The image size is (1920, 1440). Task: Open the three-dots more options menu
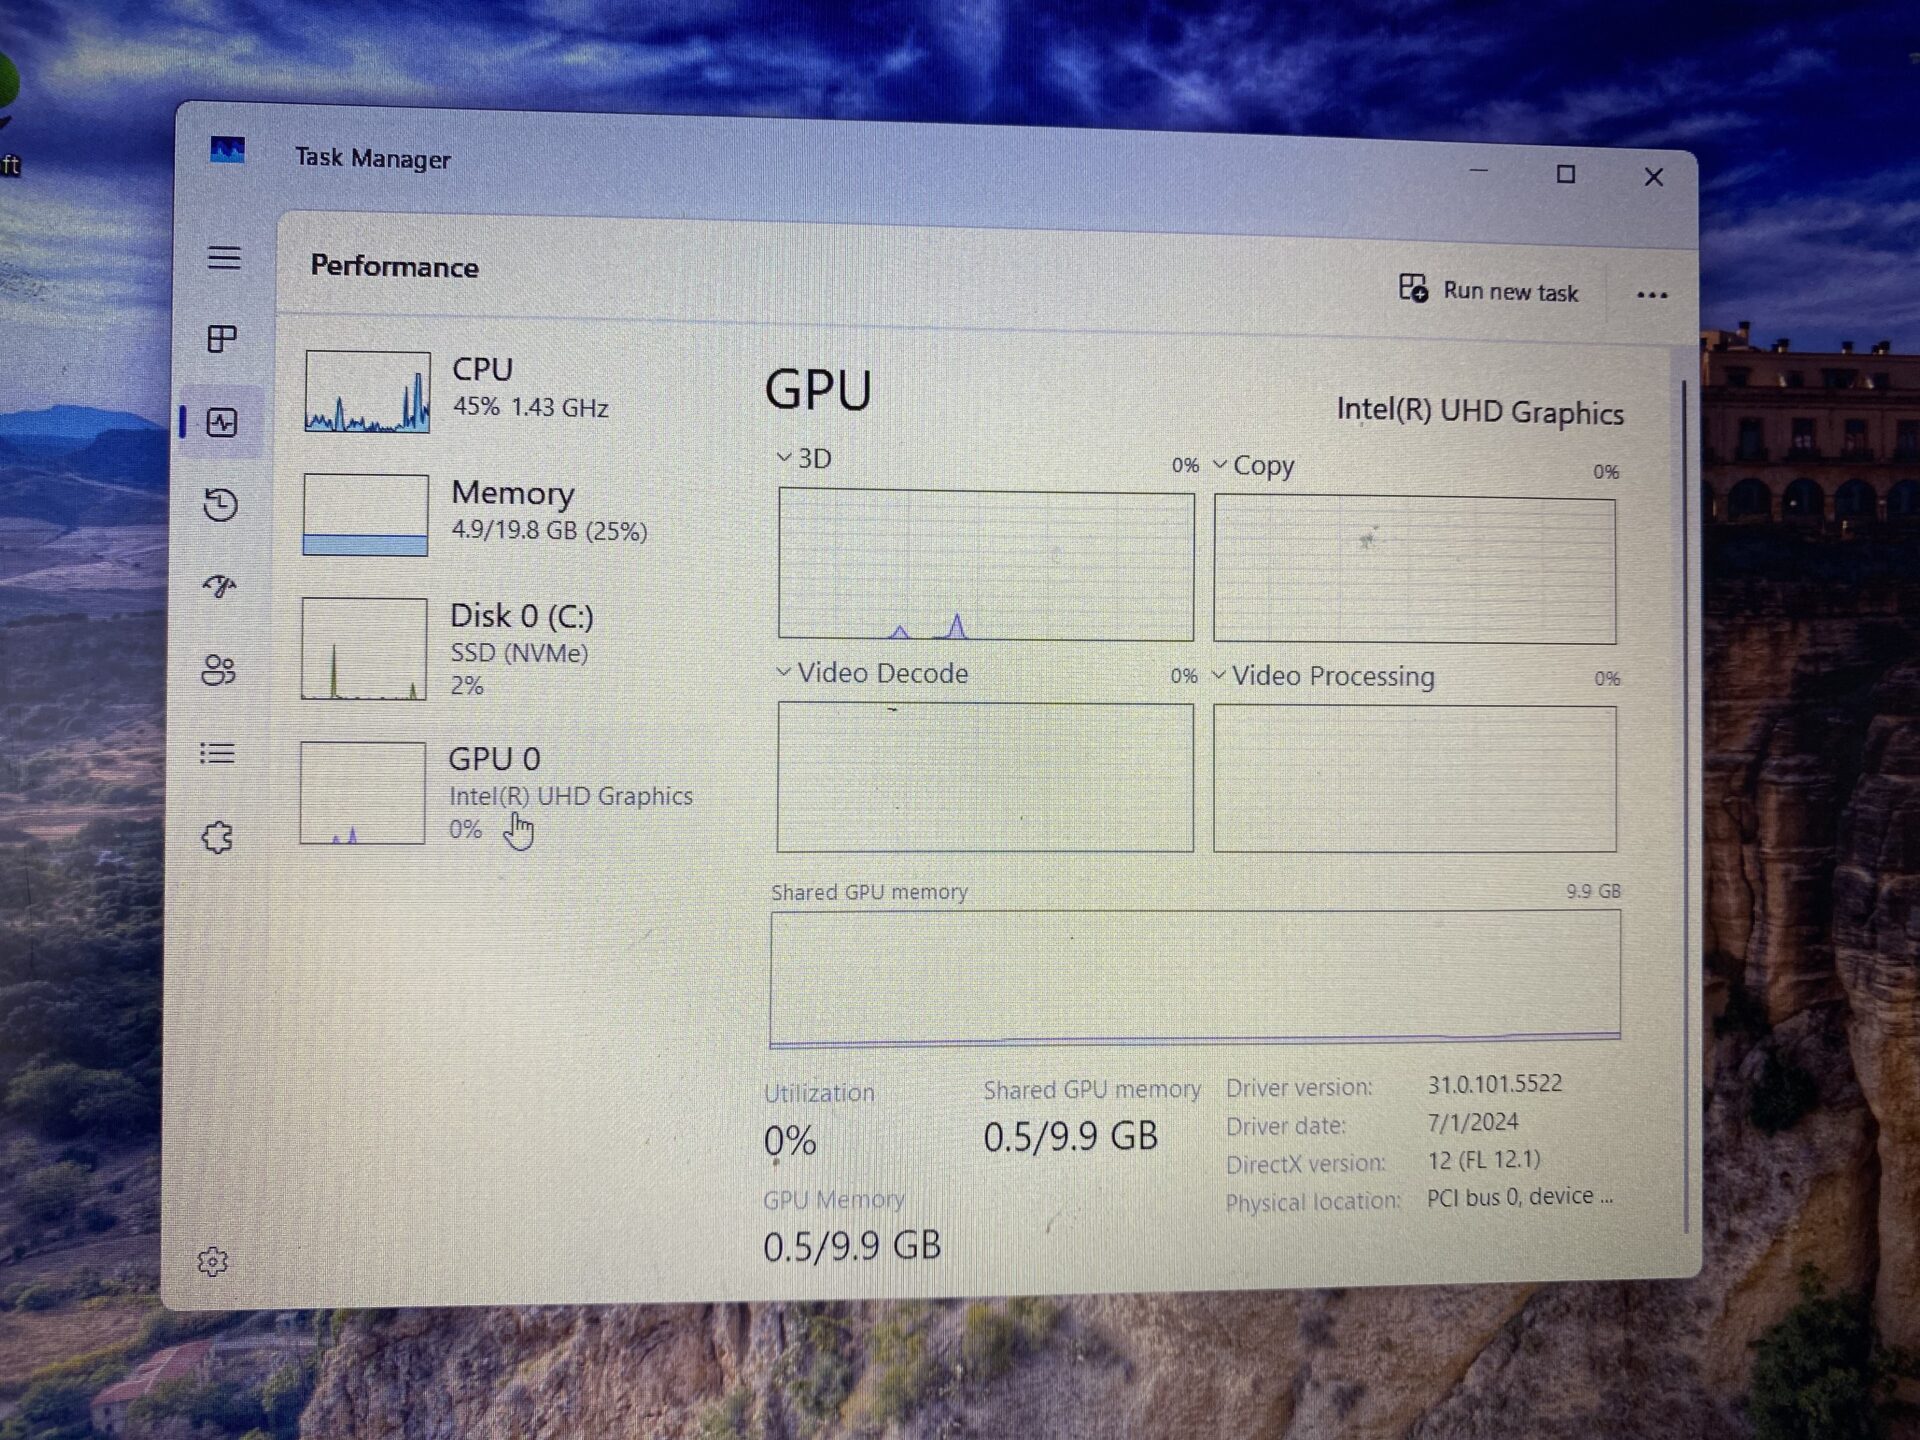[x=1652, y=295]
